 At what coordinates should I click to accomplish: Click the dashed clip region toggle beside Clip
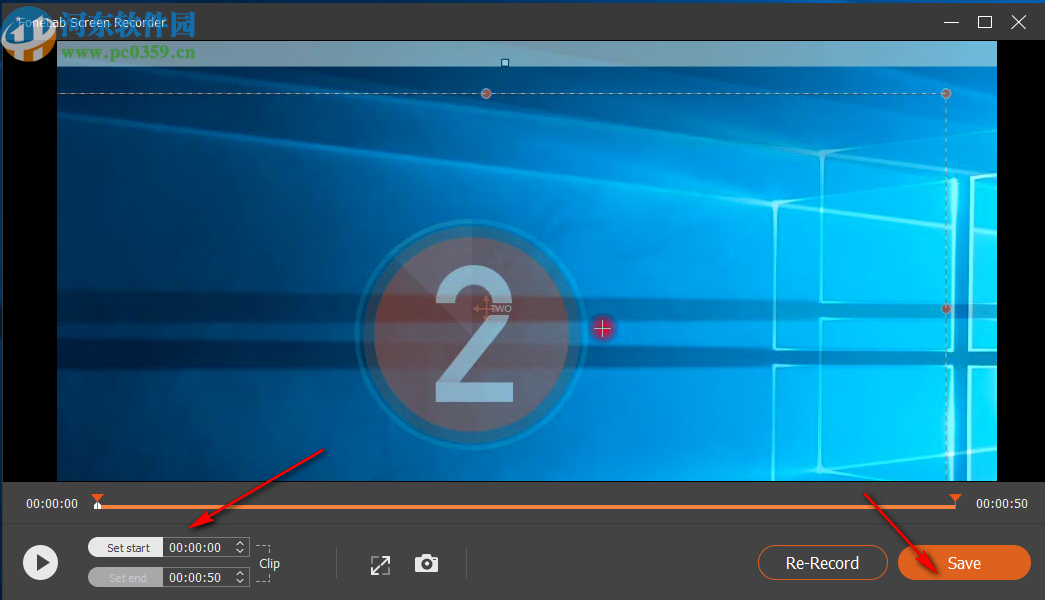click(262, 547)
